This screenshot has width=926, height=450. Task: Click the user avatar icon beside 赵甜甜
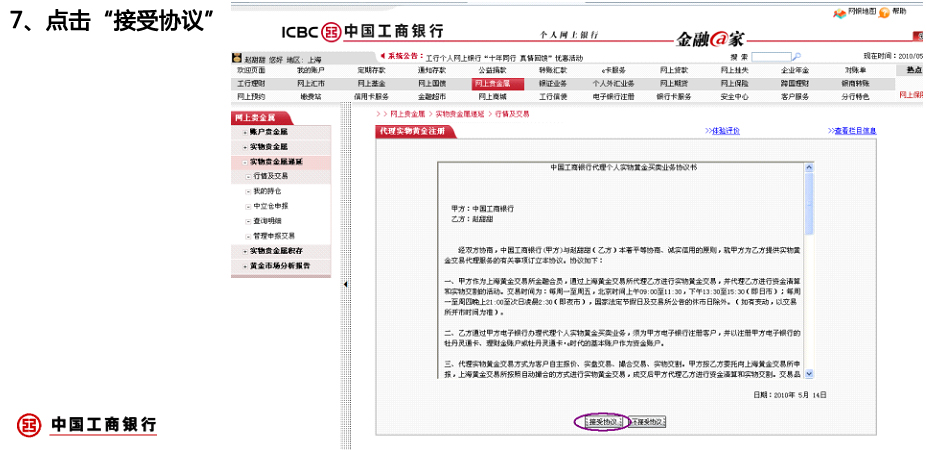click(x=237, y=58)
